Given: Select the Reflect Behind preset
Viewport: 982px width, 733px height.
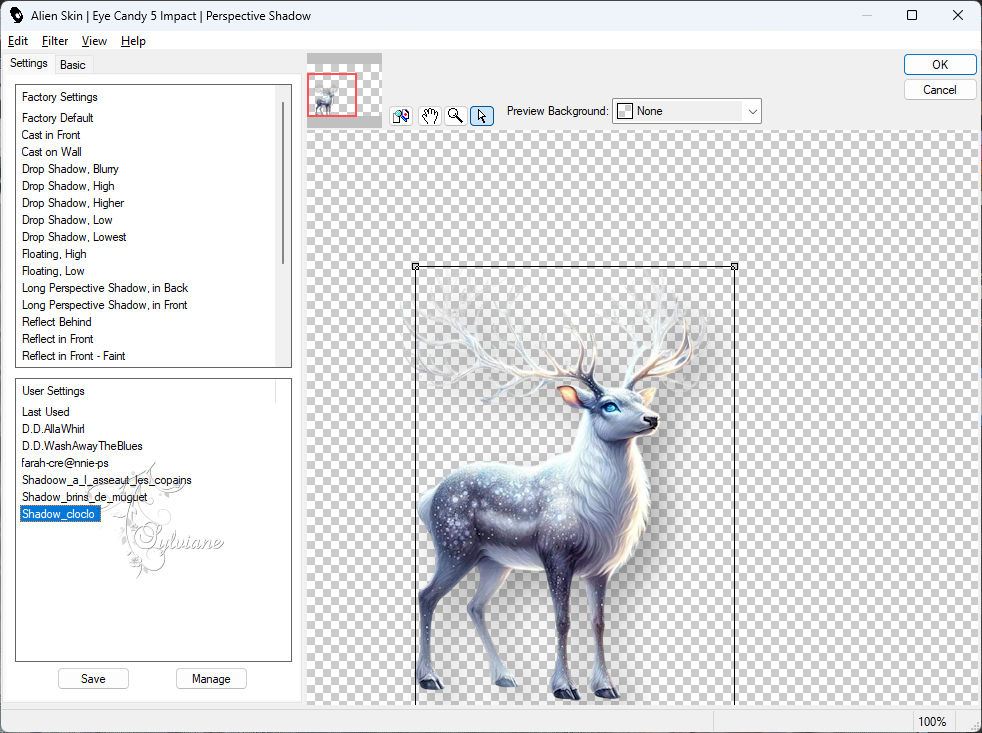Looking at the screenshot, I should click(x=56, y=321).
